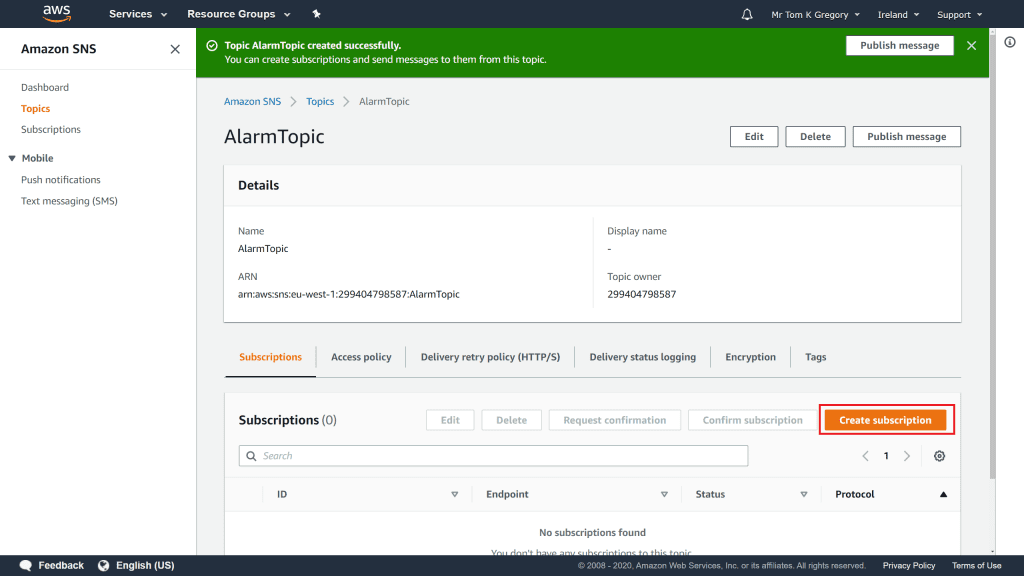
Task: Open the Ireland region selector
Action: 899,15
